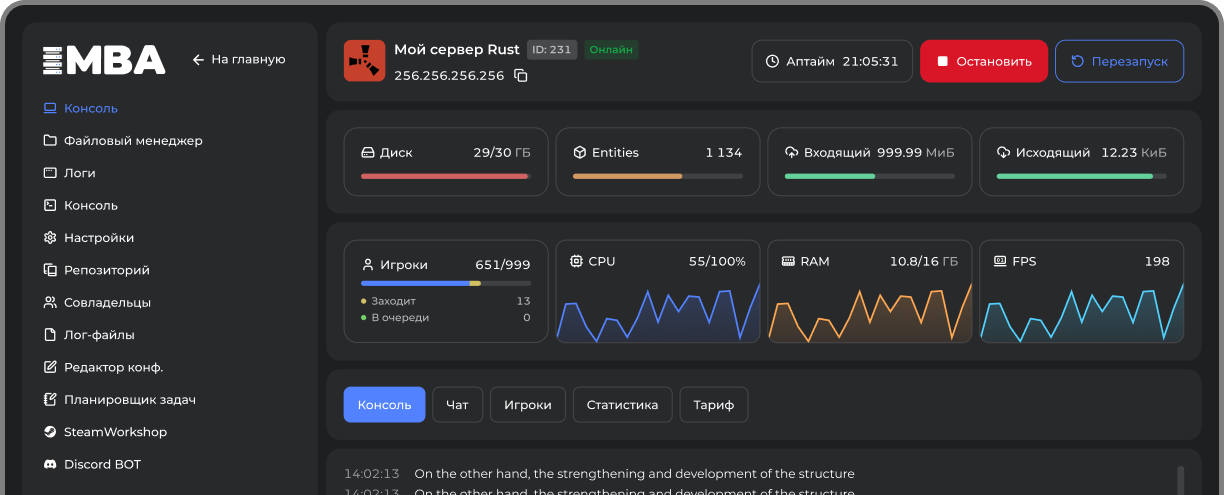Go to Репозиторий in sidebar
Screen dimensions: 1224x495
[x=106, y=270]
